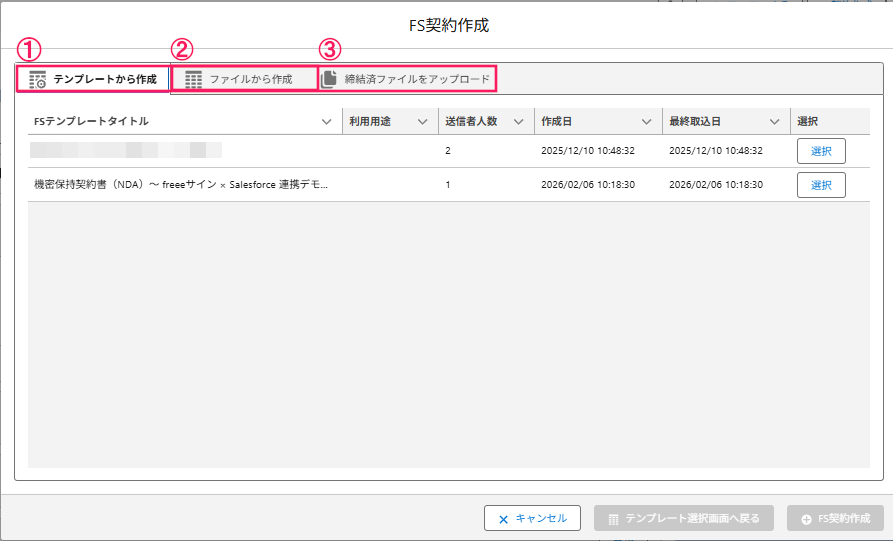
Task: Click the X icon in キャンセル button
Action: point(503,519)
